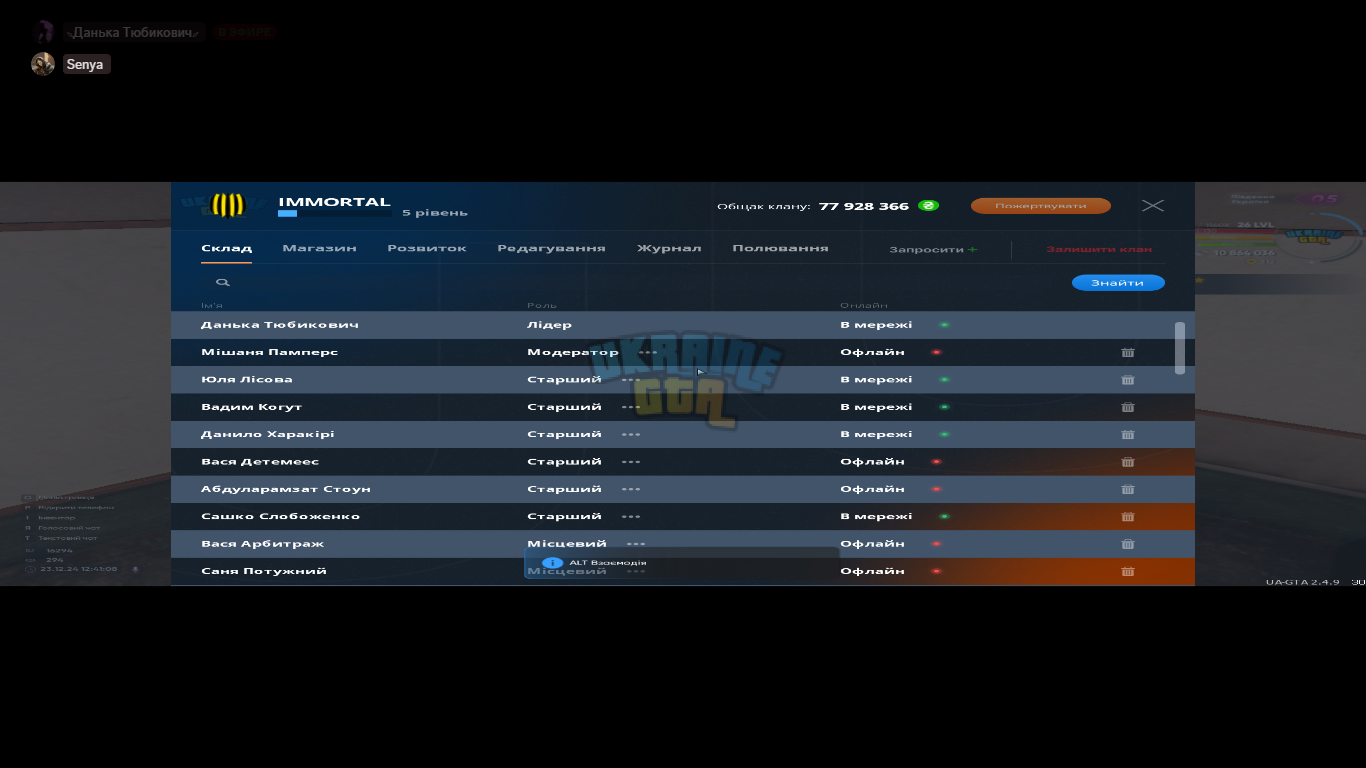Image resolution: width=1366 pixels, height=768 pixels.
Task: Expand role dots for Сашко Слобоженко
Action: point(631,517)
